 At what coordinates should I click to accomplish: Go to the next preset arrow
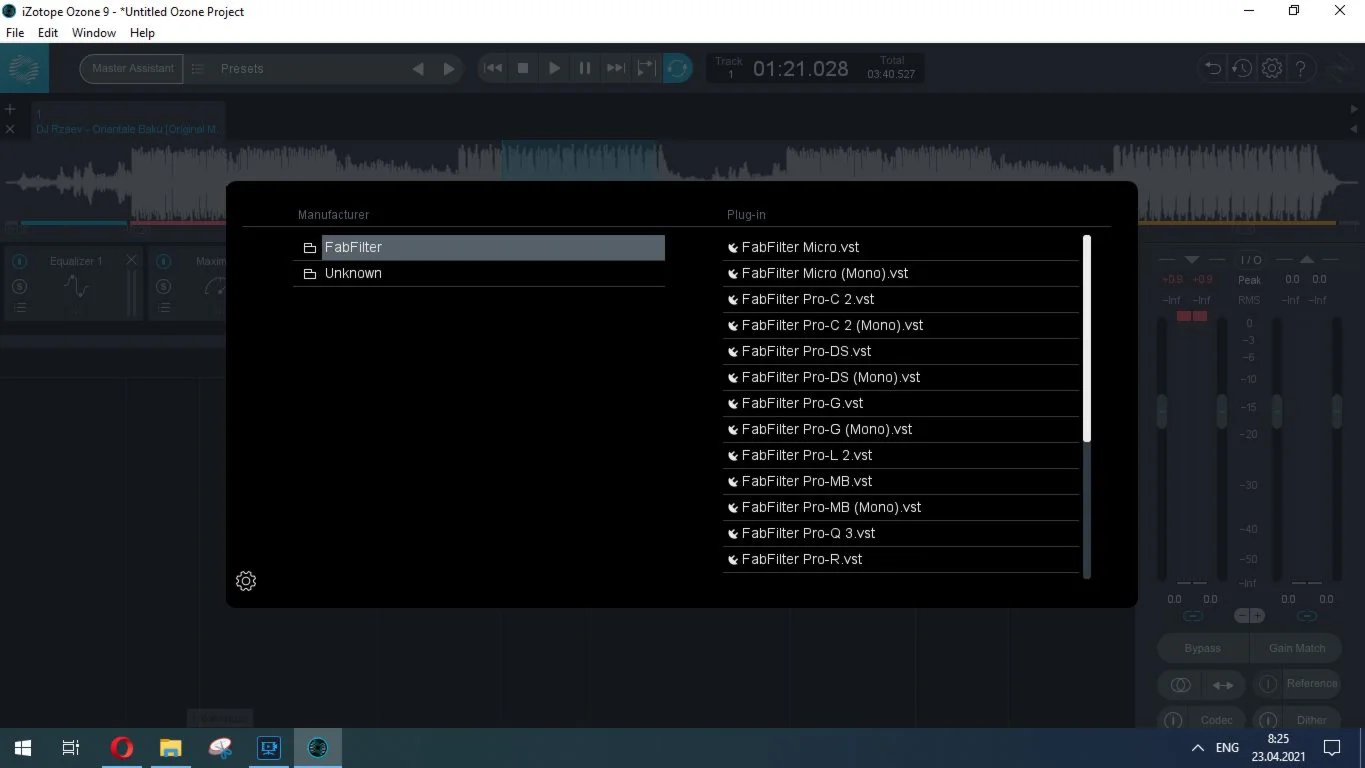pos(449,69)
